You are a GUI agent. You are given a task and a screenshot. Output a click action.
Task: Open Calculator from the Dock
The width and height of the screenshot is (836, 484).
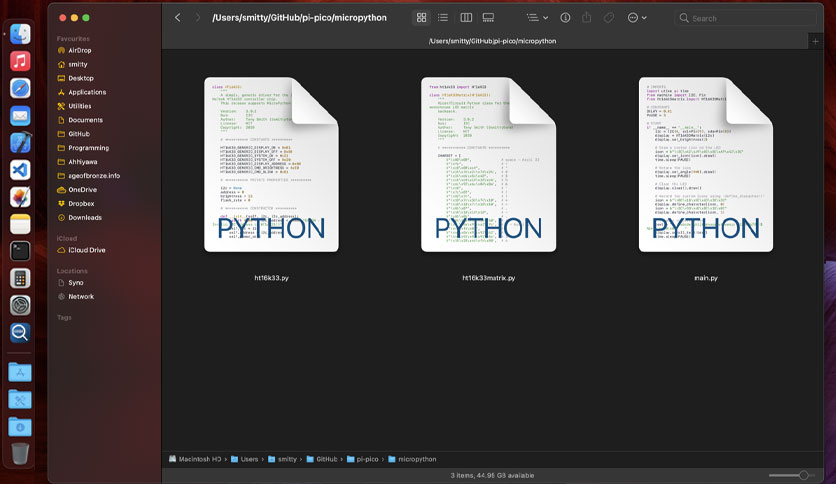tap(20, 278)
